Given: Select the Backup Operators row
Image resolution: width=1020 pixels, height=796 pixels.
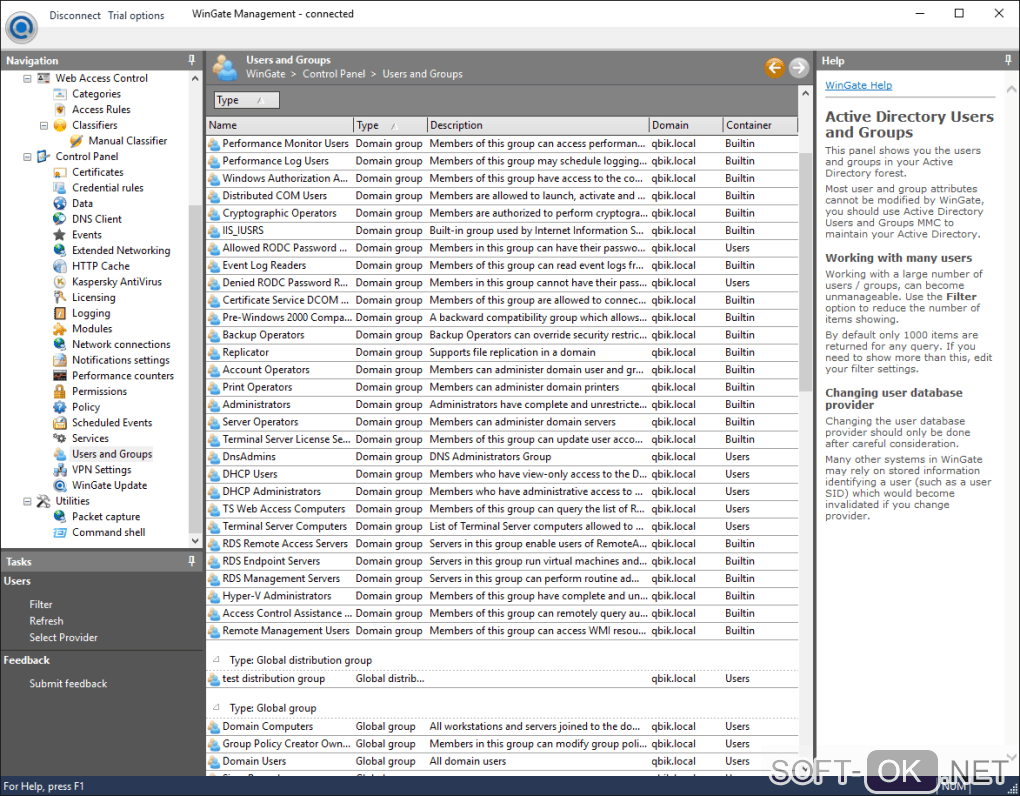Looking at the screenshot, I should [x=502, y=335].
